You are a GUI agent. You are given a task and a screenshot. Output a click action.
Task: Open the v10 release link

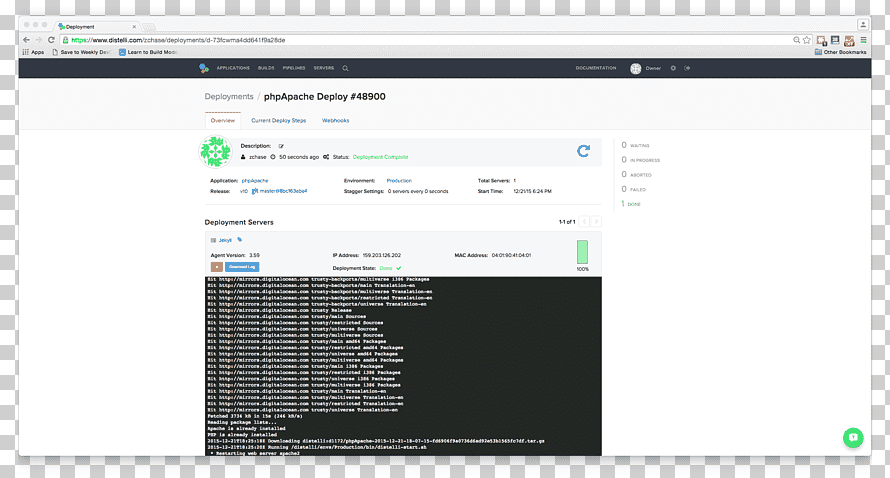pyautogui.click(x=244, y=191)
